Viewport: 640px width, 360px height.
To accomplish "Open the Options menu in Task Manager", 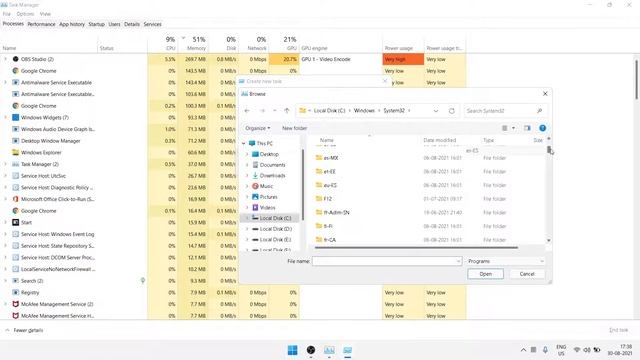I will (25, 14).
